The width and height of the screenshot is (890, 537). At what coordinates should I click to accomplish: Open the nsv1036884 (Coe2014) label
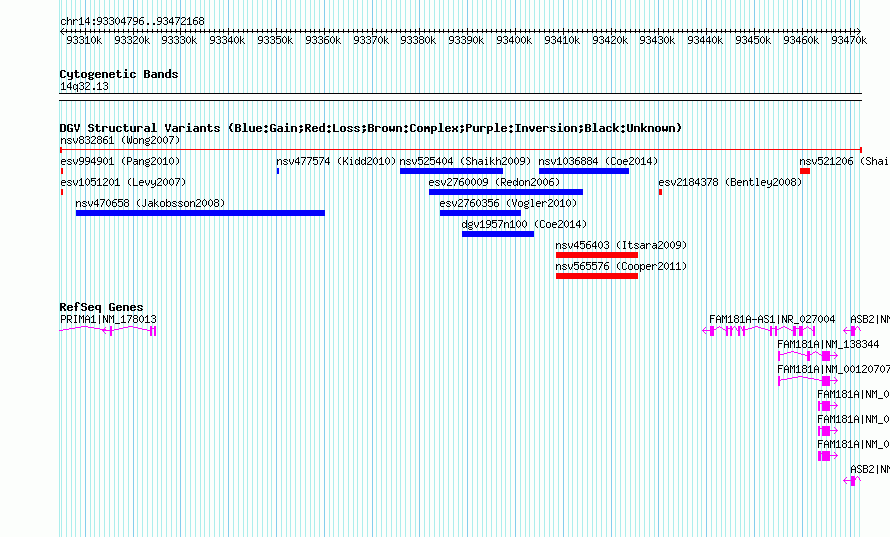point(598,161)
